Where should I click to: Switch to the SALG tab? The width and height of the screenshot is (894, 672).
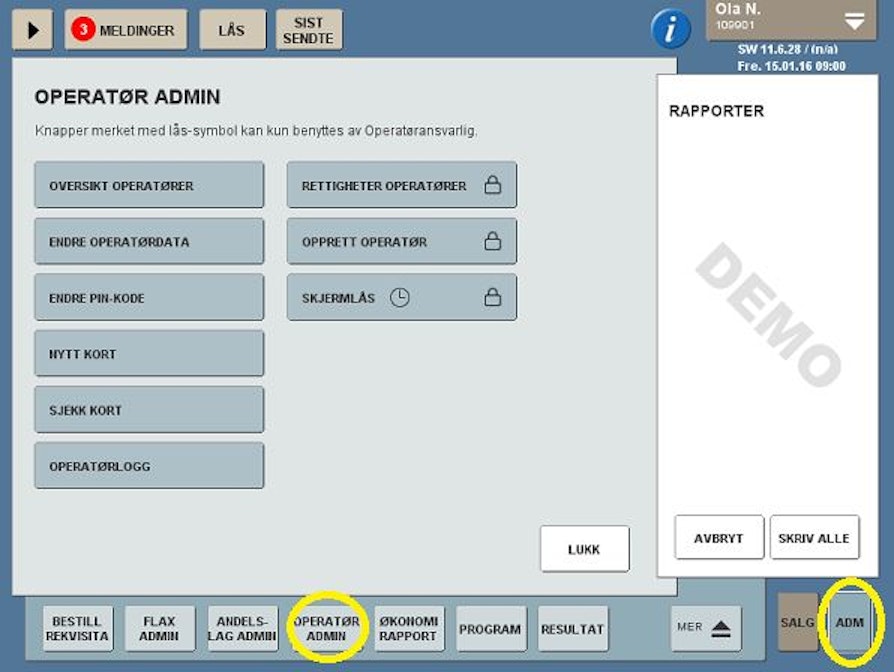(x=797, y=623)
